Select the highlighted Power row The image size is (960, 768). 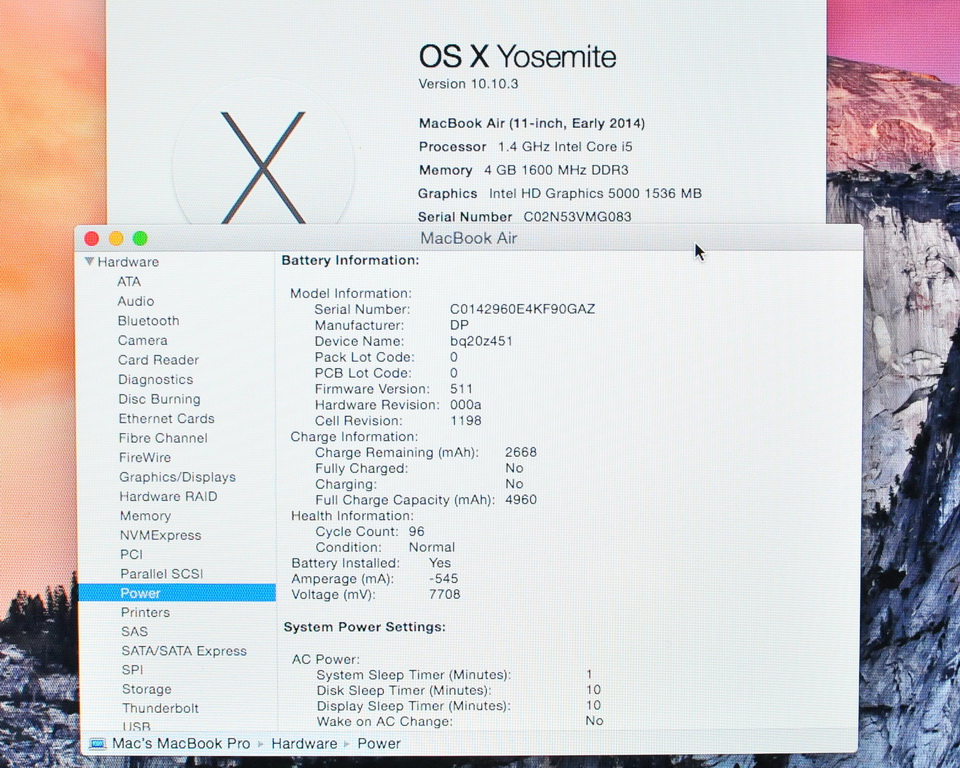tap(178, 593)
